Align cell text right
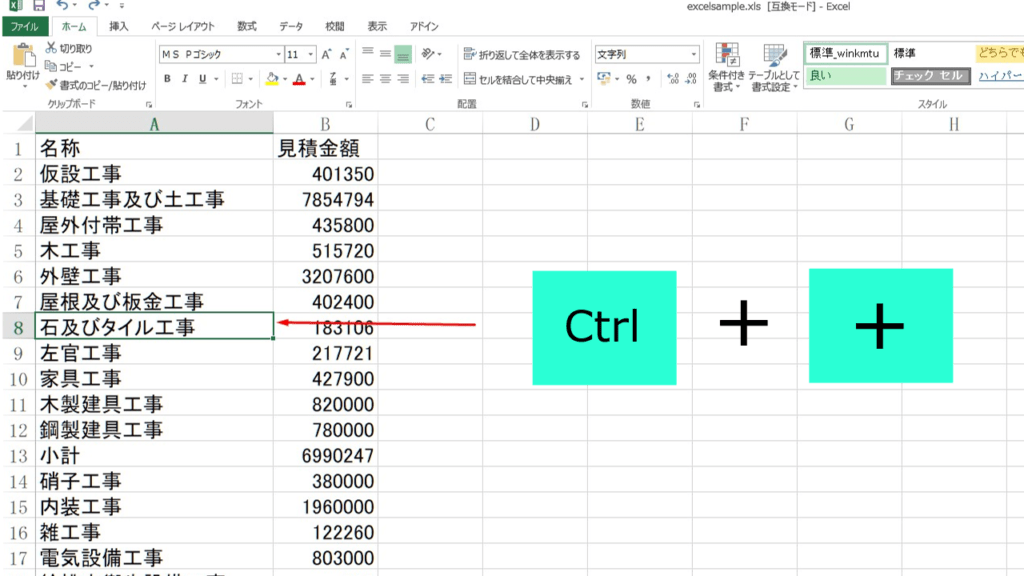 click(x=403, y=79)
